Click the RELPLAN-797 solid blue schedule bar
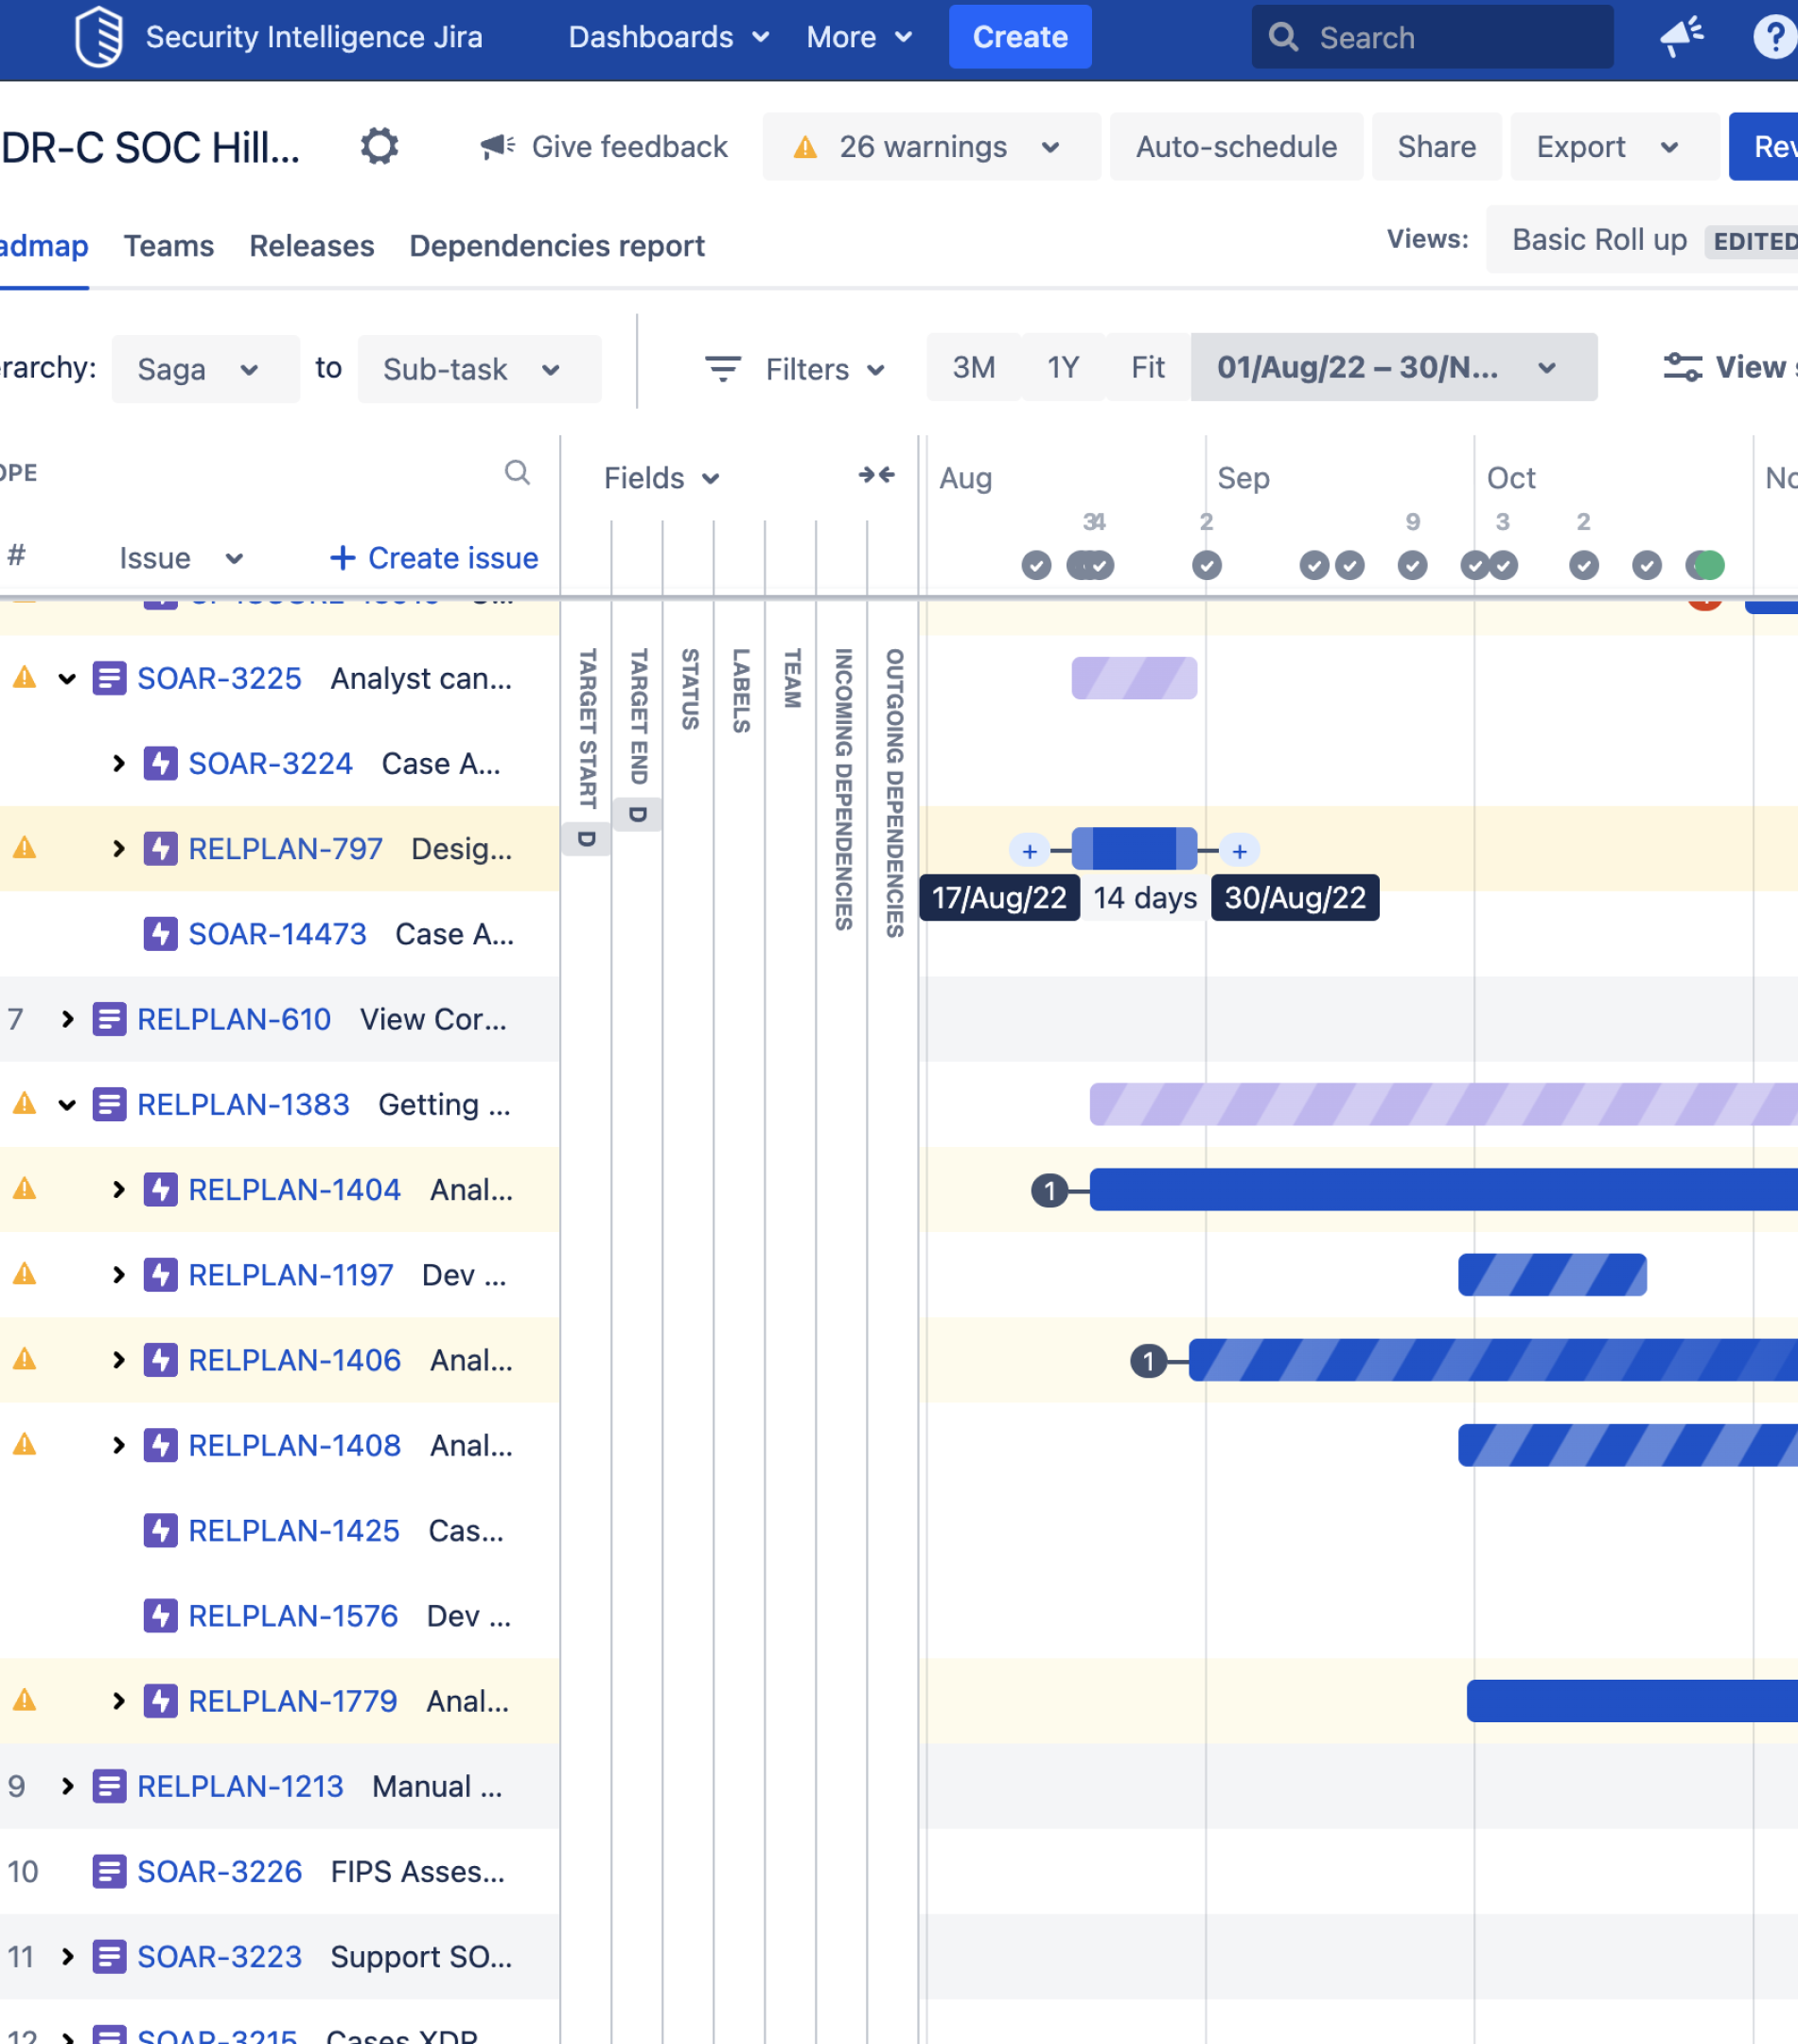 pos(1134,848)
